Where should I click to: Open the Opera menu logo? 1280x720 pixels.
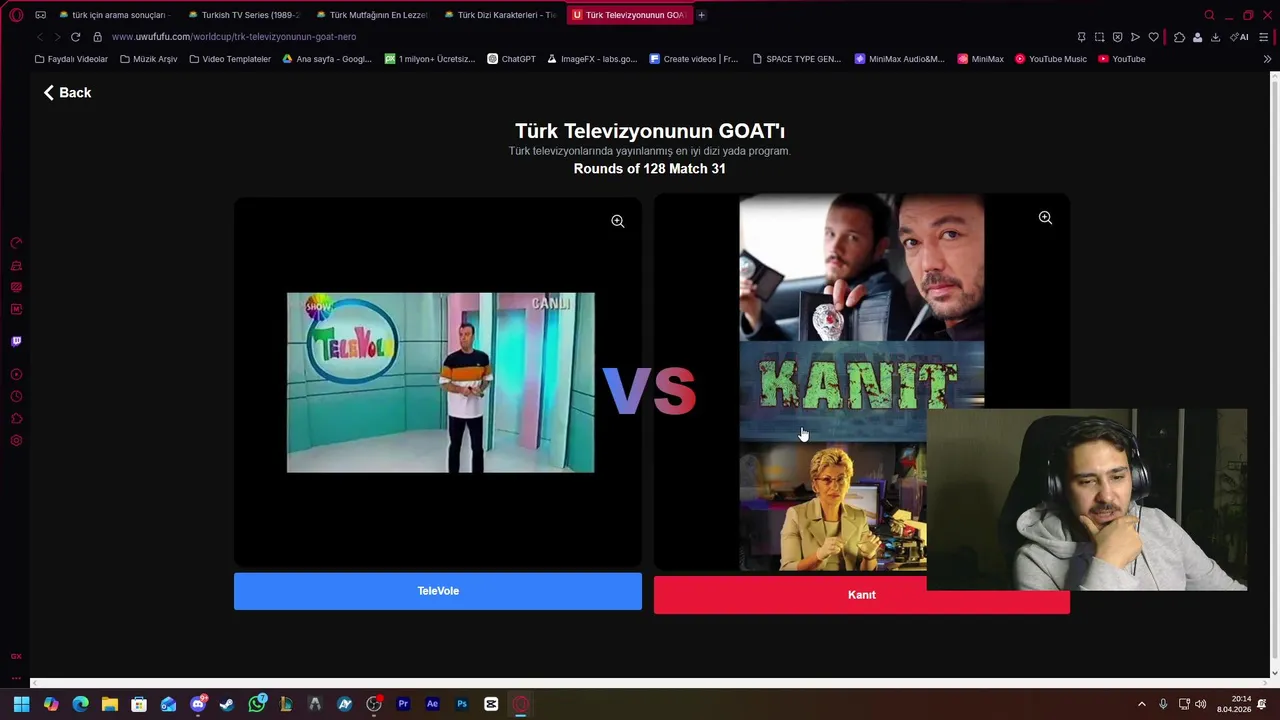[x=16, y=15]
